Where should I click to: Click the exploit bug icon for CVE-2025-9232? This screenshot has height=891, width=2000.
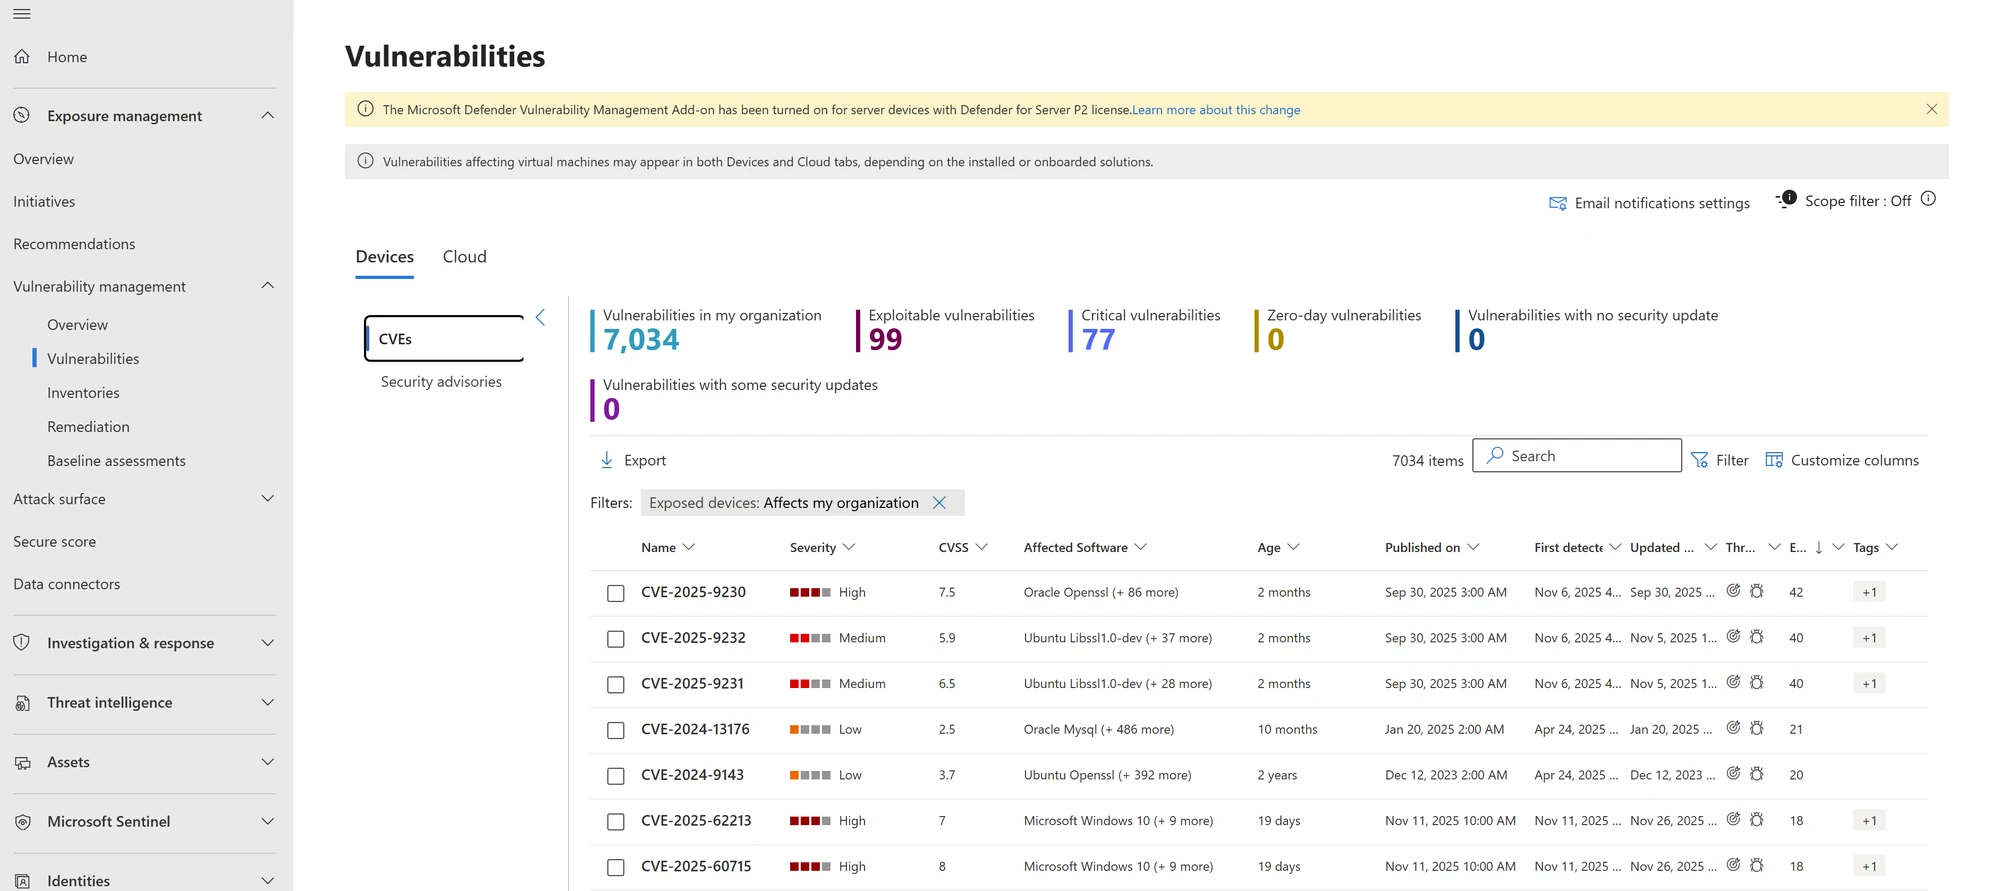tap(1757, 637)
